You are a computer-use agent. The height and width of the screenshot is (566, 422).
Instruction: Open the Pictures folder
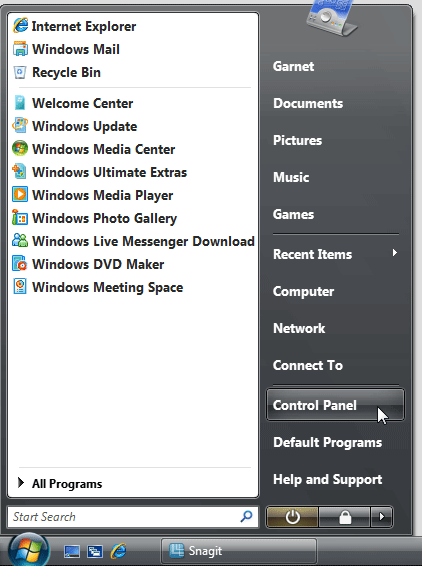click(297, 140)
